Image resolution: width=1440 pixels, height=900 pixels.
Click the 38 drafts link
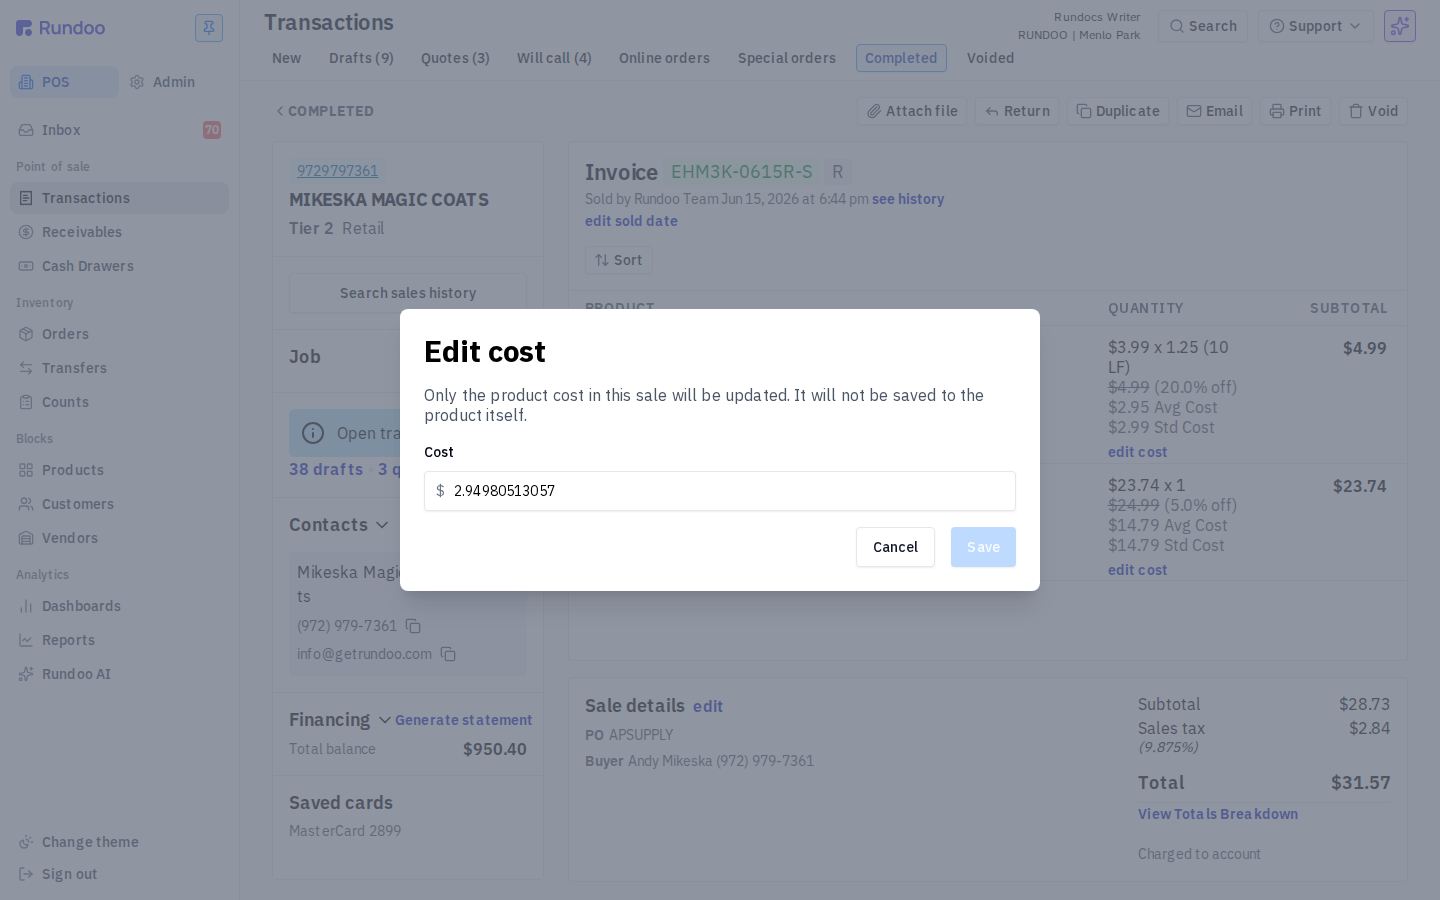[326, 469]
